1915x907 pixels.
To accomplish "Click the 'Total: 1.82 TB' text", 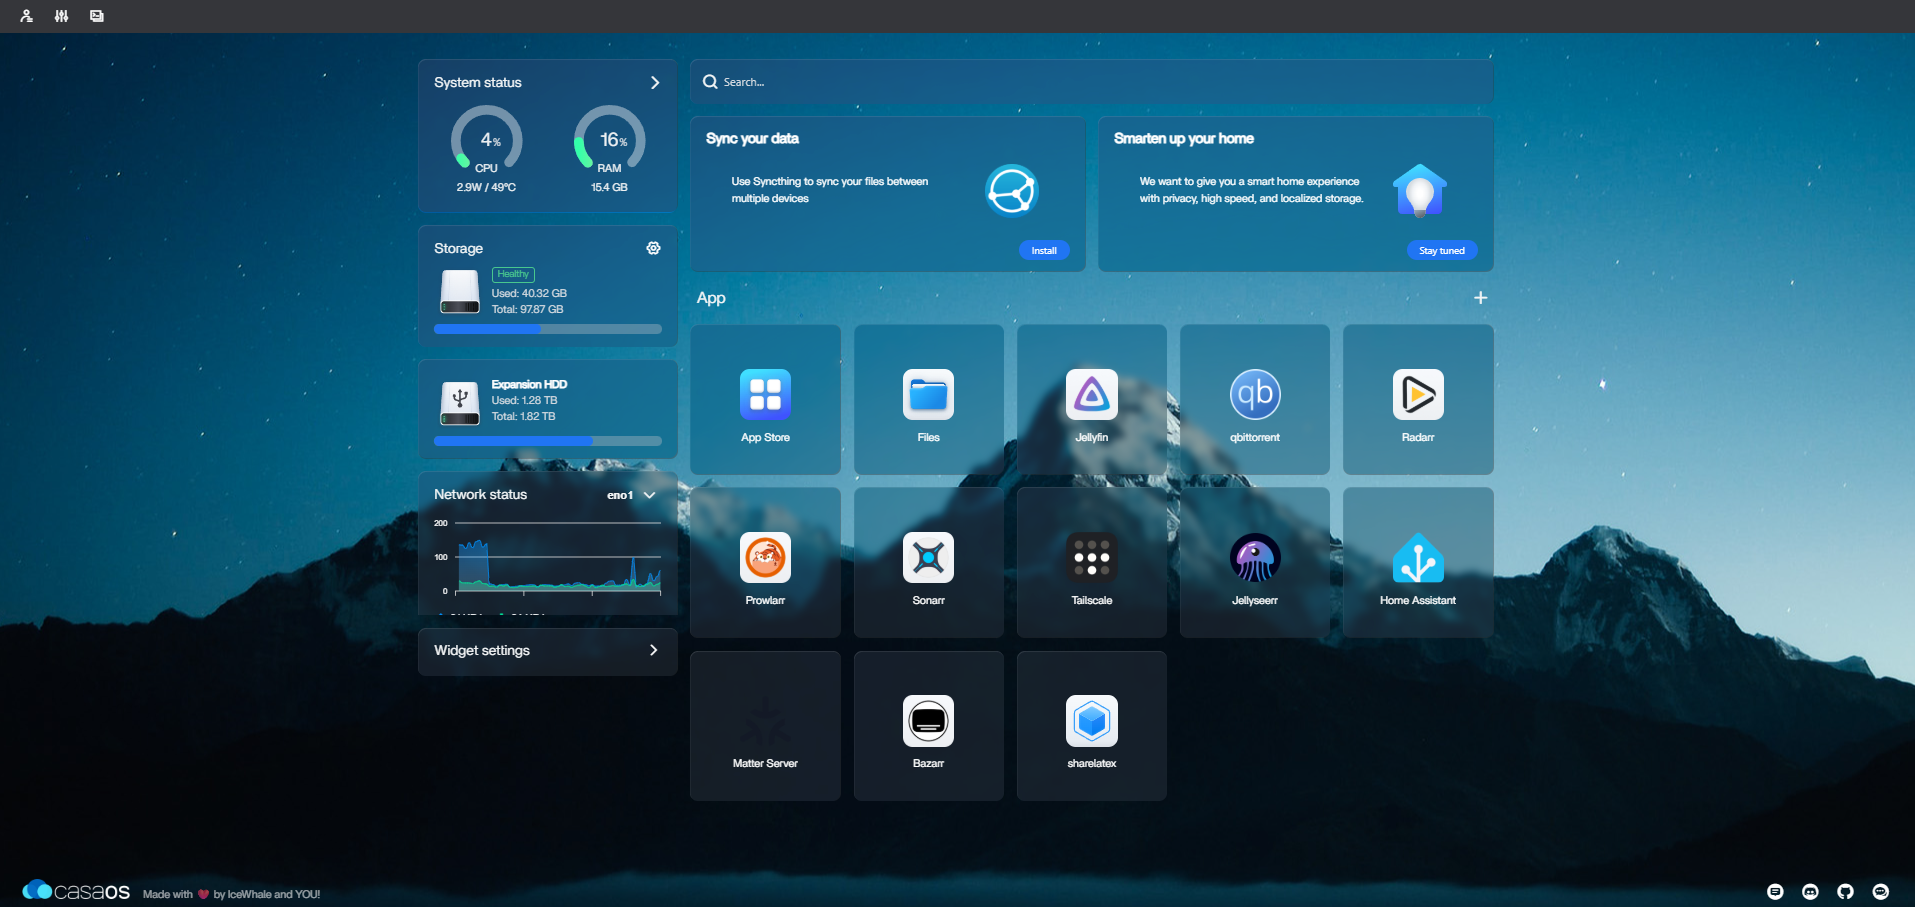I will point(523,416).
